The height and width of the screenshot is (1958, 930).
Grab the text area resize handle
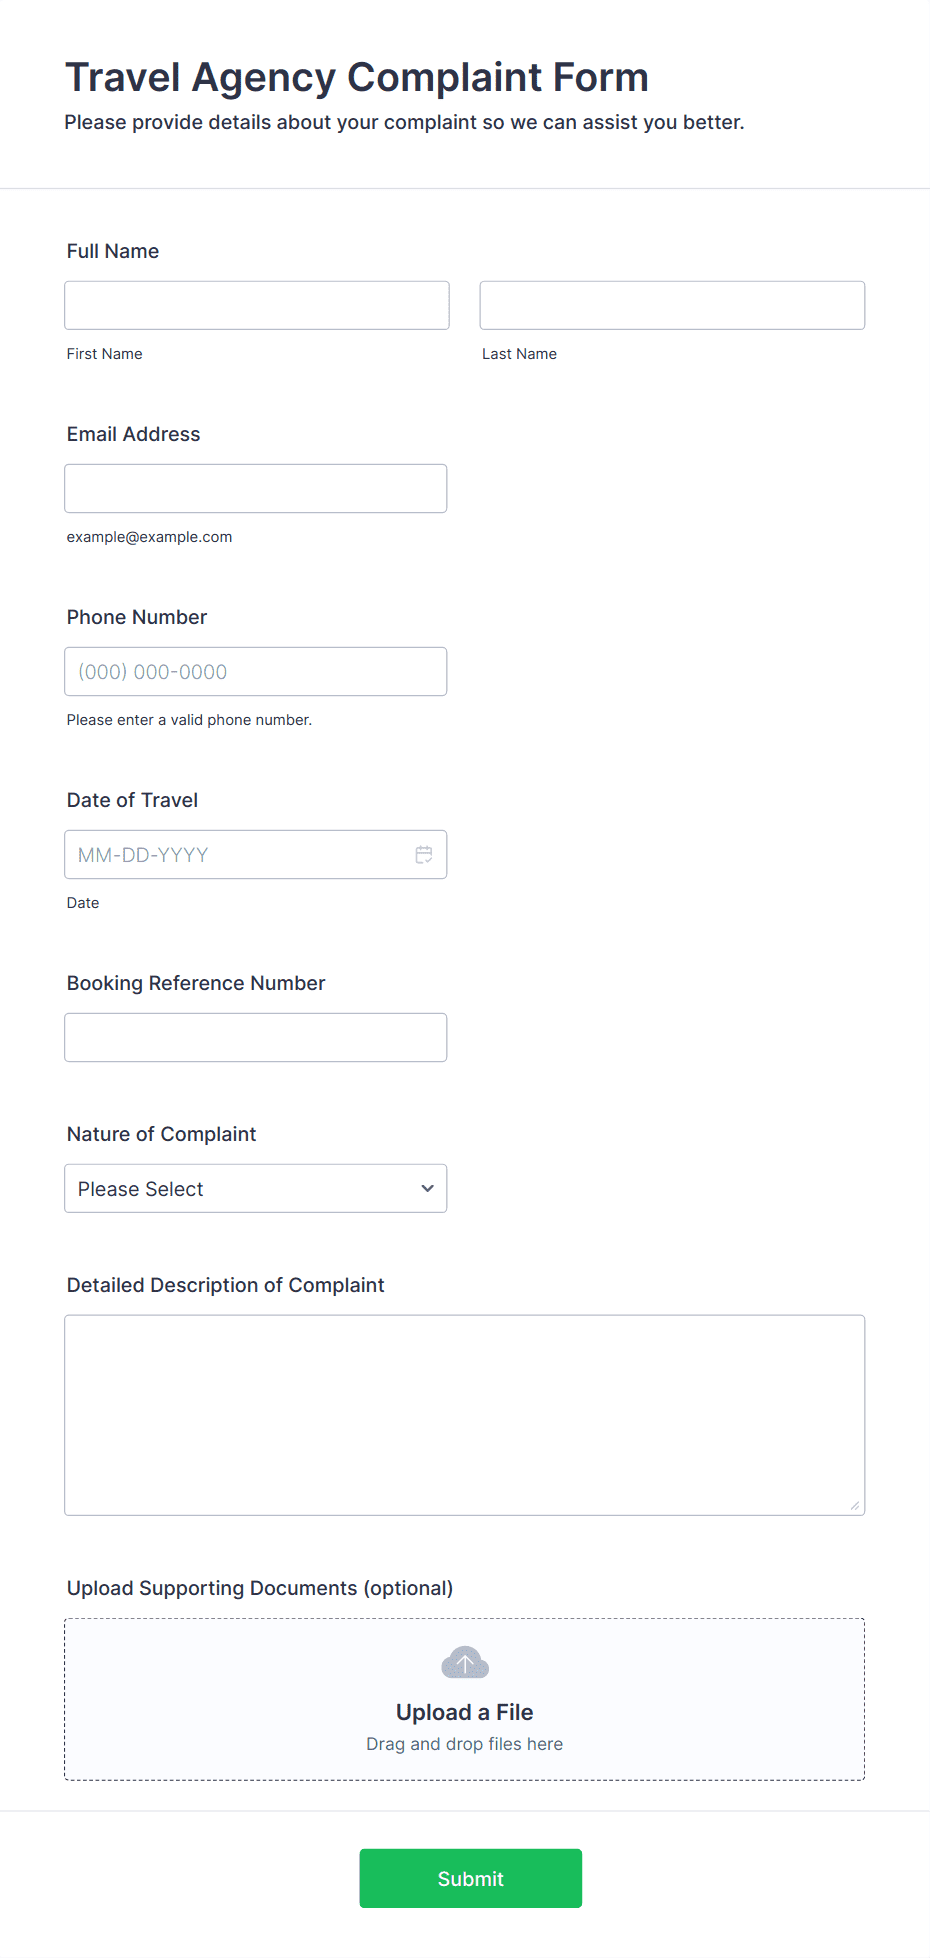point(855,1505)
